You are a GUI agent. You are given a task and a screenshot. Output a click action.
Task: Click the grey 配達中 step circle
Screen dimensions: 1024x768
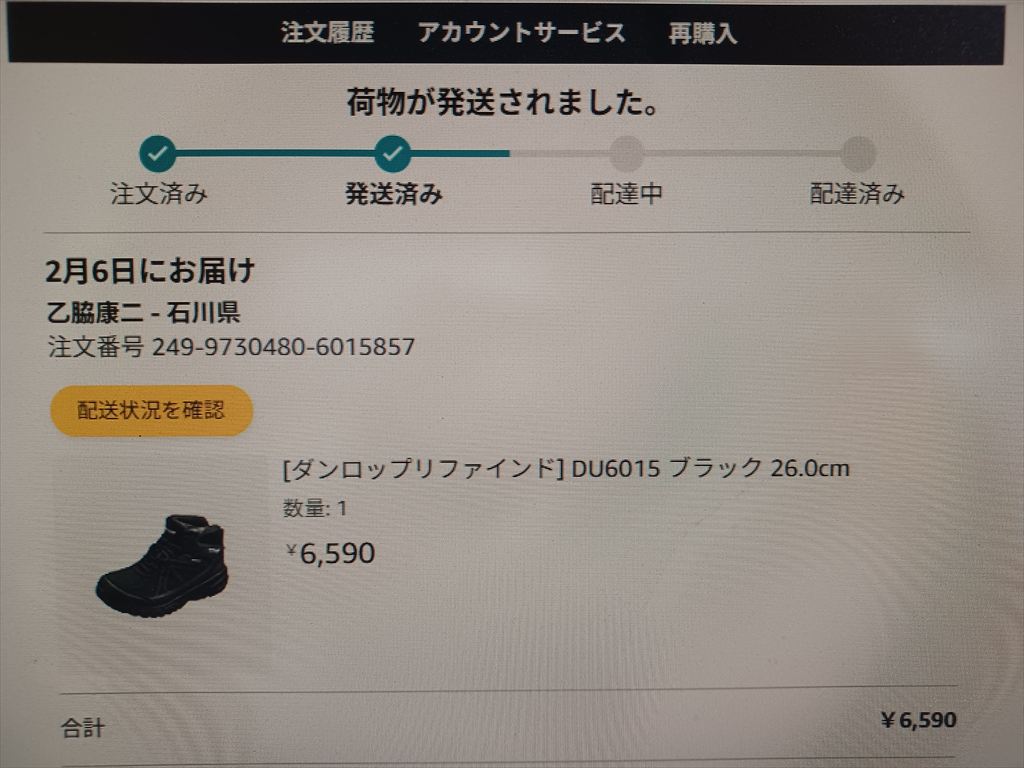tap(627, 154)
